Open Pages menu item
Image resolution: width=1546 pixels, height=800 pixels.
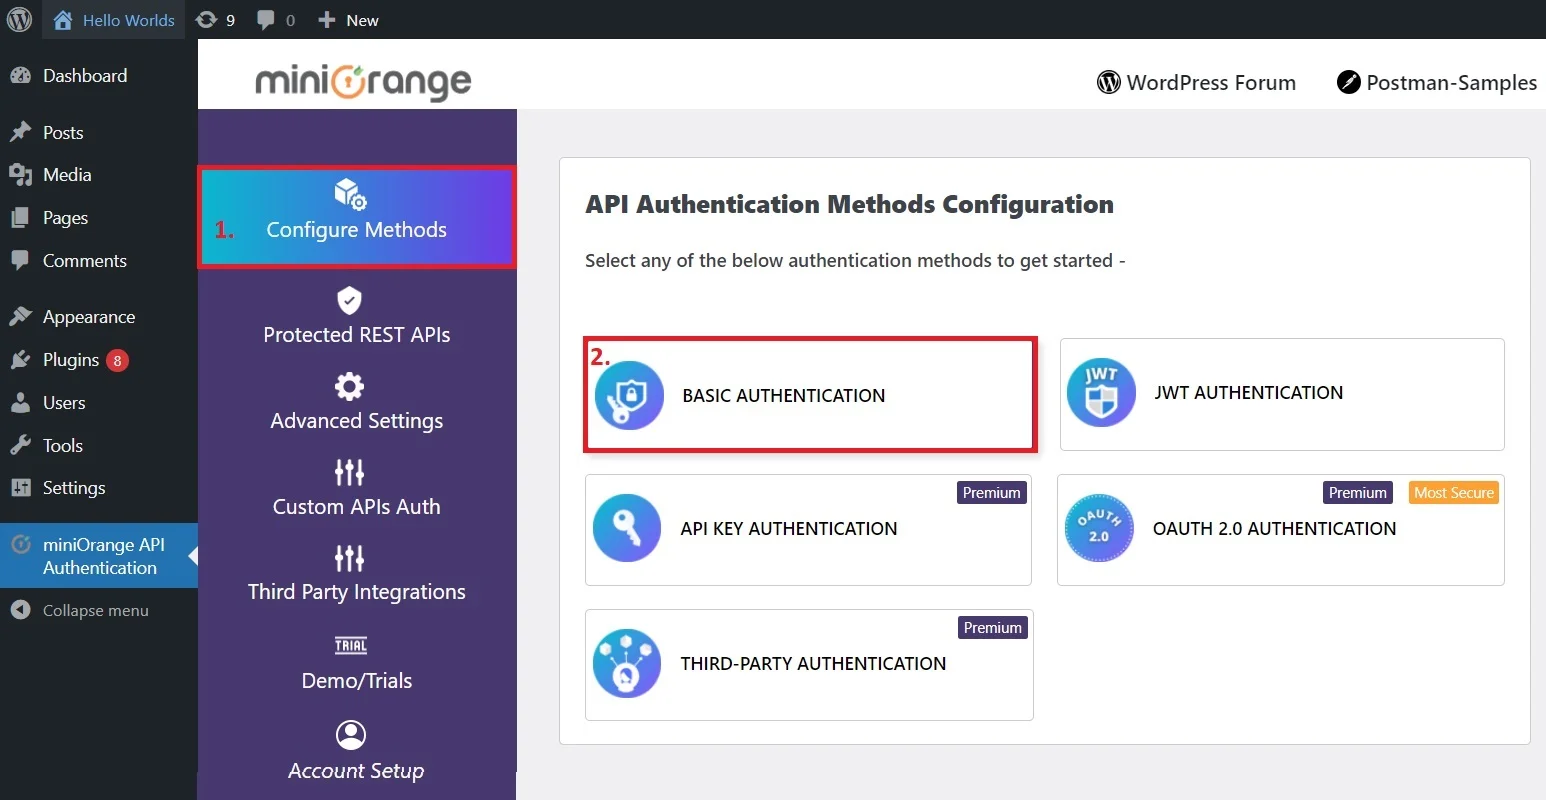pyautogui.click(x=99, y=218)
